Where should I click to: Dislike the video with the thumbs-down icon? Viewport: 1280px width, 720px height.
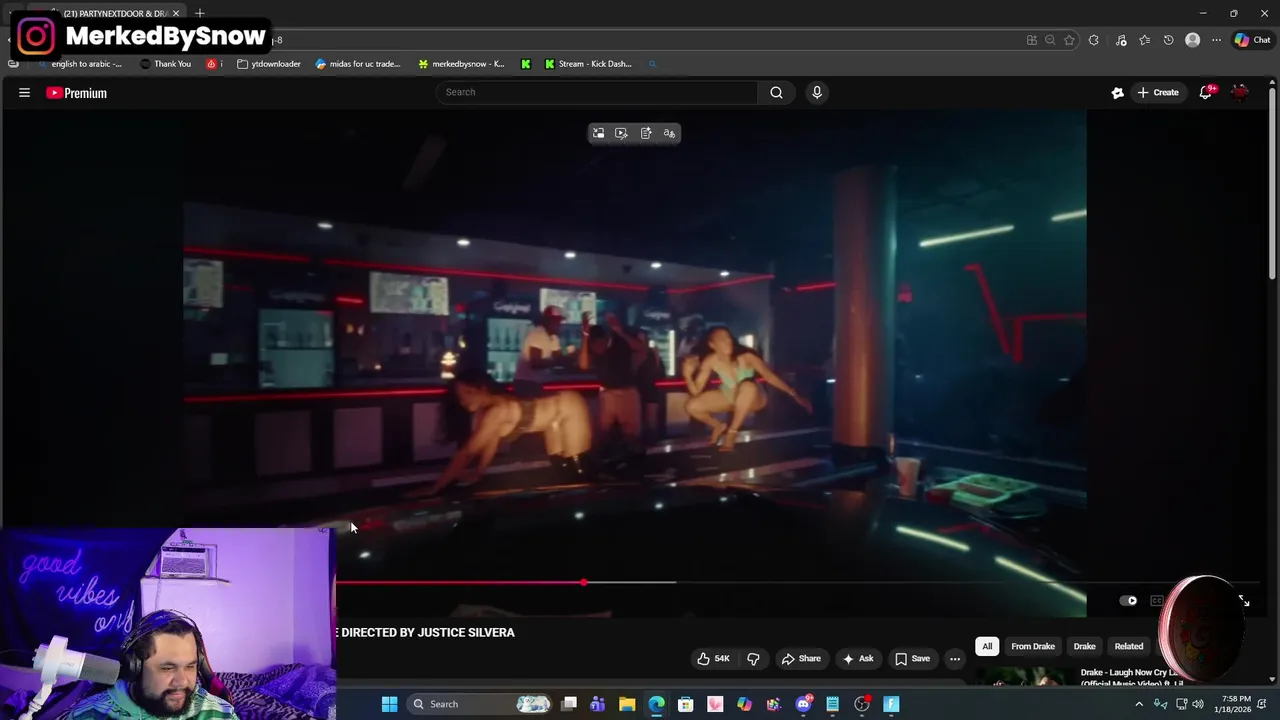[753, 659]
